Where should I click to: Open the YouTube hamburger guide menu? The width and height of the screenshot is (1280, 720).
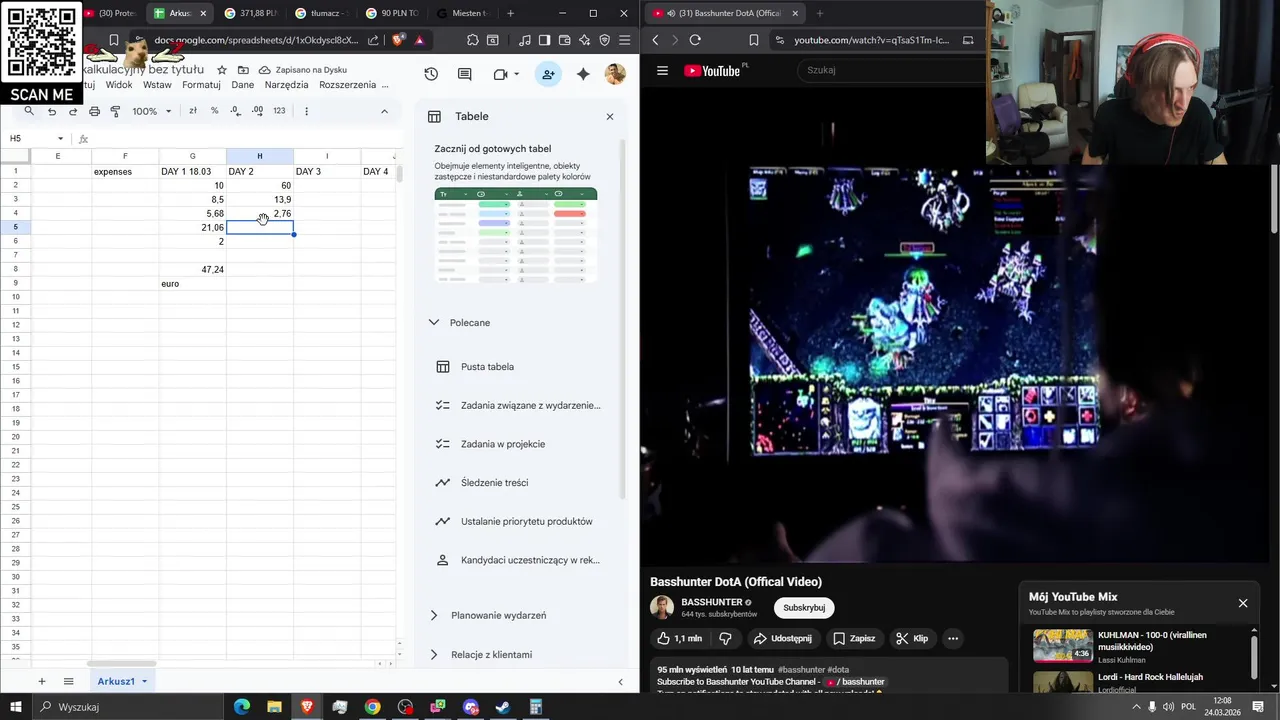pyautogui.click(x=662, y=70)
